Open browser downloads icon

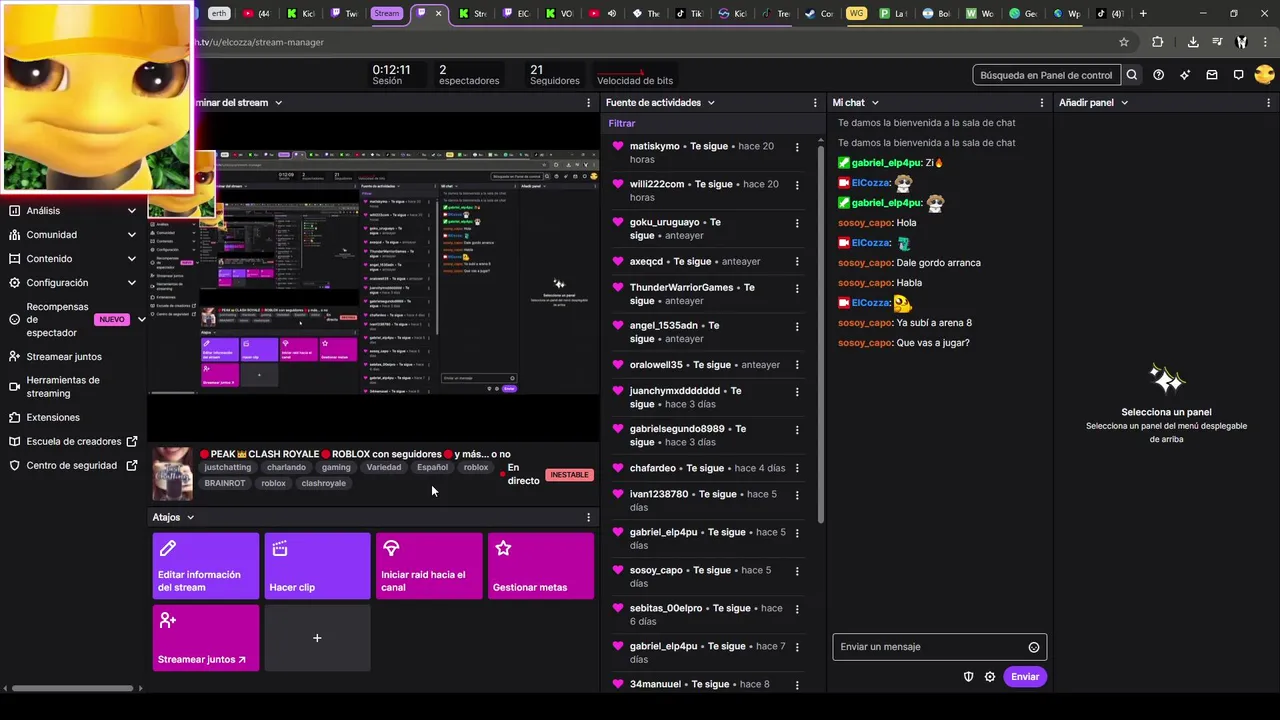click(1193, 42)
